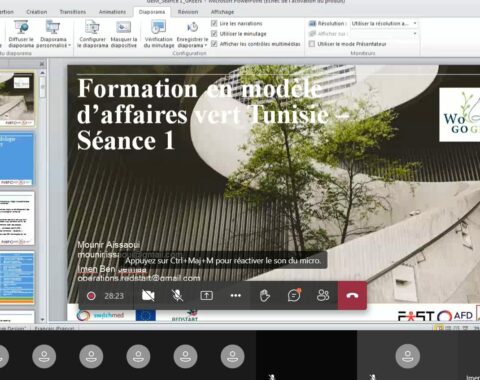480x380 pixels.
Task: Turn on the camera in call bar
Action: click(x=148, y=295)
